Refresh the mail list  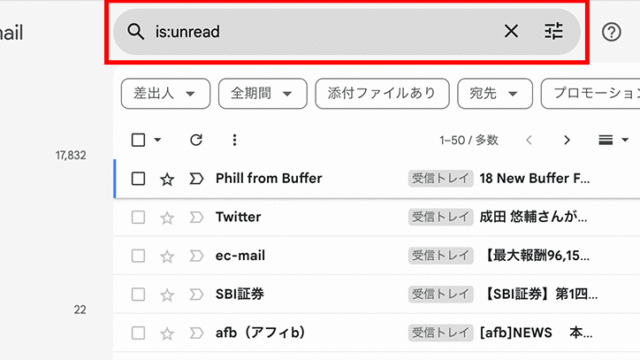[196, 140]
